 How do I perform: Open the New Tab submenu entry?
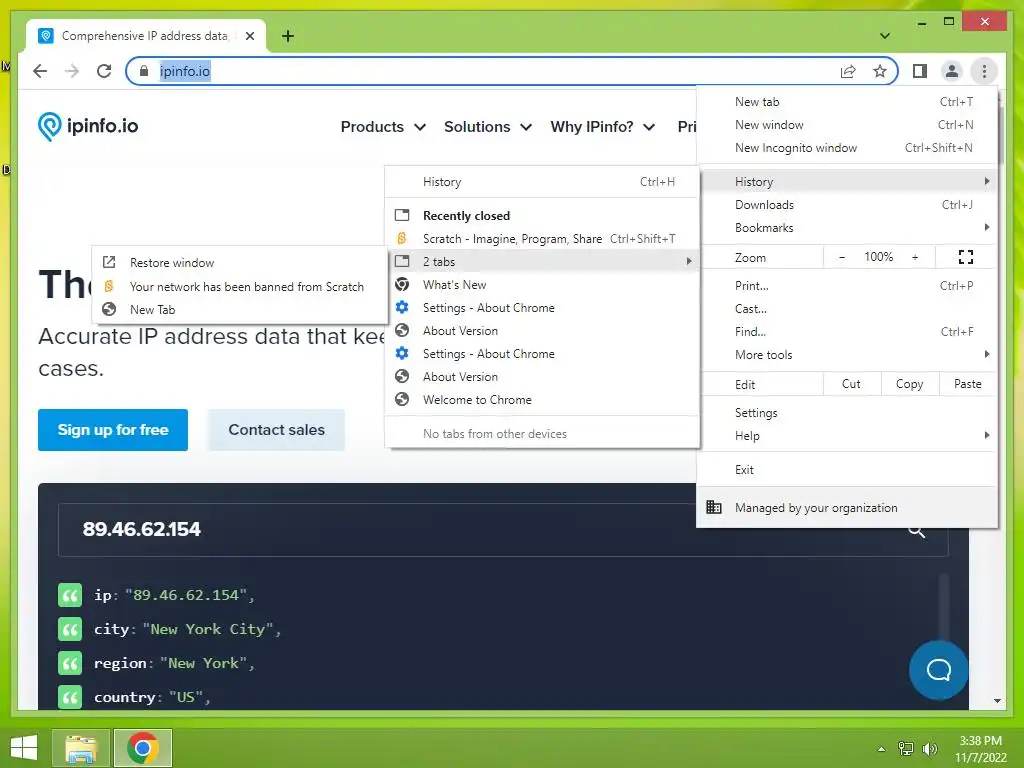pyautogui.click(x=240, y=310)
